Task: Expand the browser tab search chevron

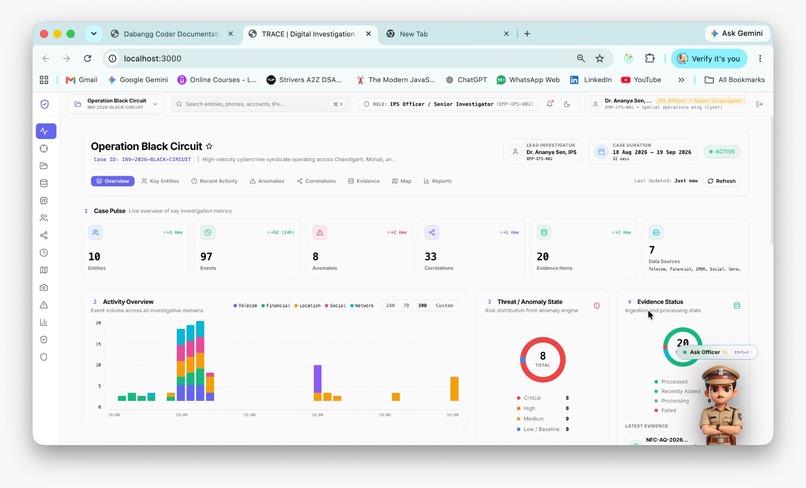Action: click(94, 34)
